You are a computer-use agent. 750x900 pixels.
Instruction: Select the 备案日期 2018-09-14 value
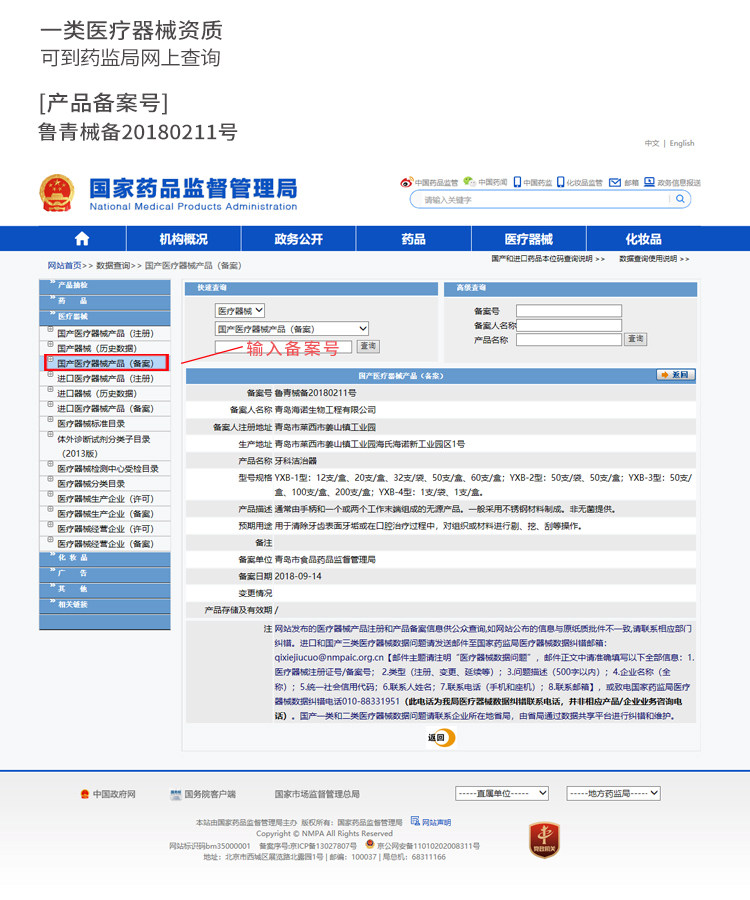[298, 576]
